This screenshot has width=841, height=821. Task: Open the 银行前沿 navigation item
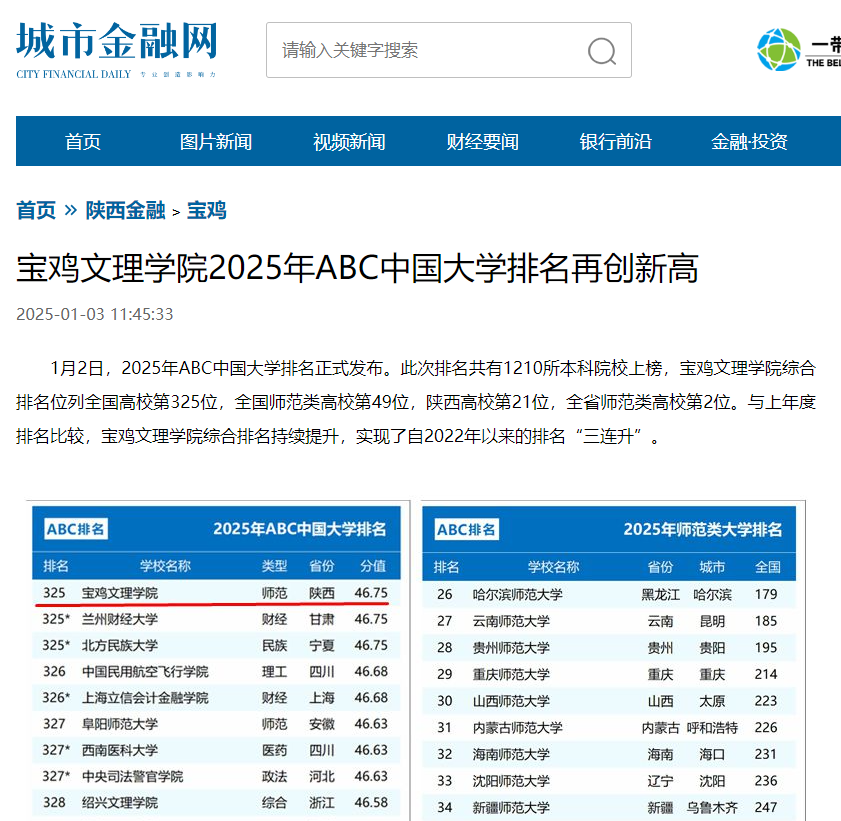pos(615,142)
